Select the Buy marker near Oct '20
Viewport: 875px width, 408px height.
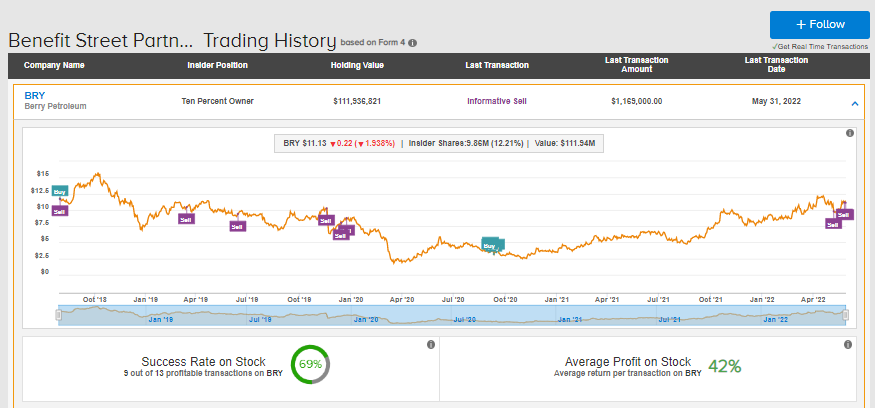coord(489,245)
